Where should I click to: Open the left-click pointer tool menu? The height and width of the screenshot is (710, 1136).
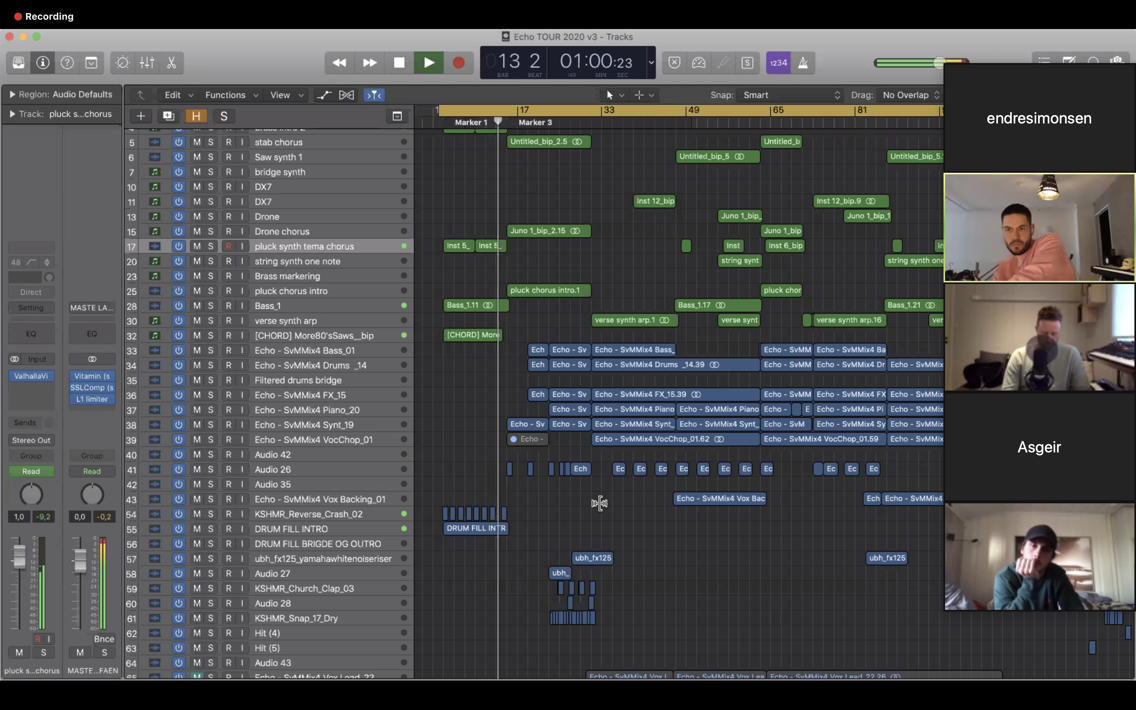click(x=615, y=95)
